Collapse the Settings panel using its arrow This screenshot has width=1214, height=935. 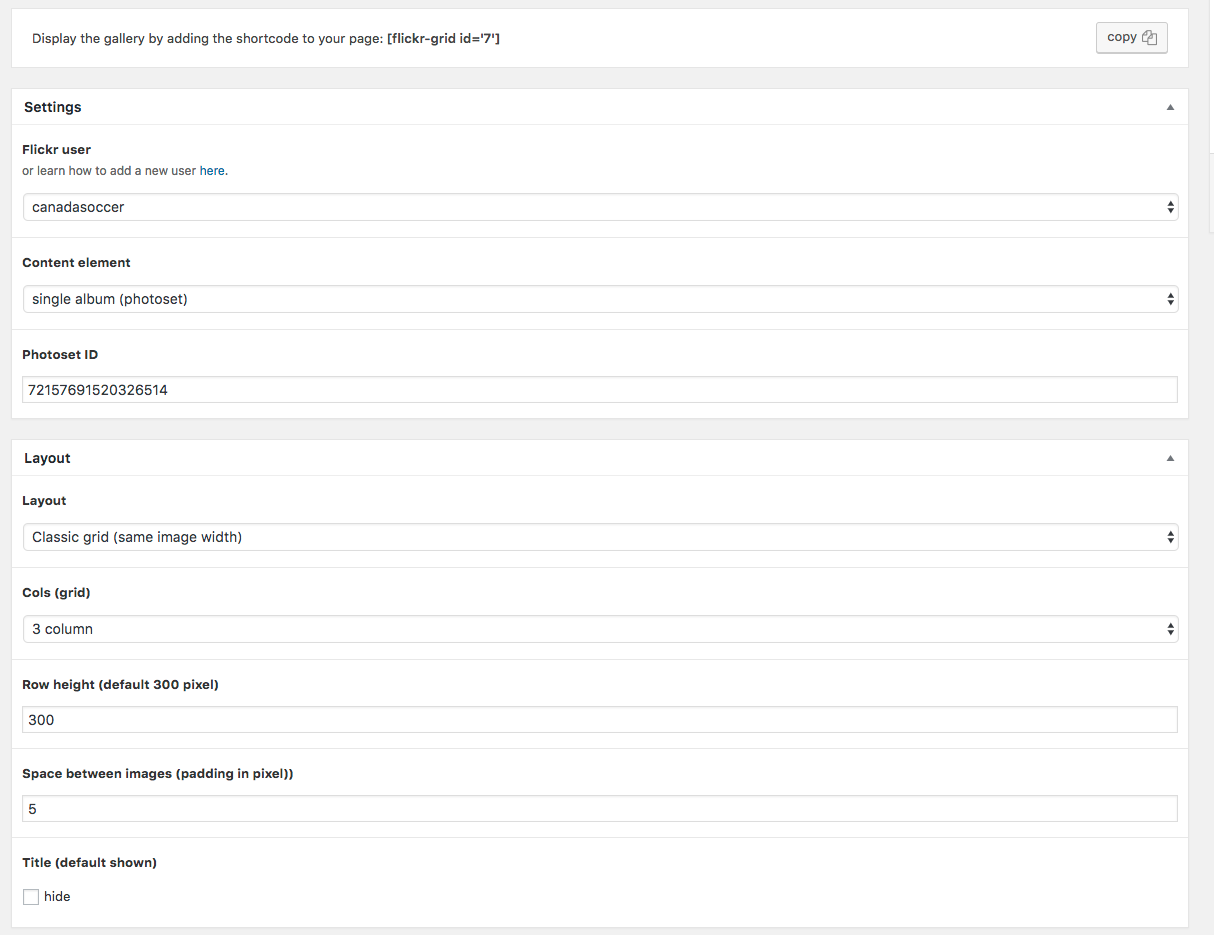[1170, 107]
